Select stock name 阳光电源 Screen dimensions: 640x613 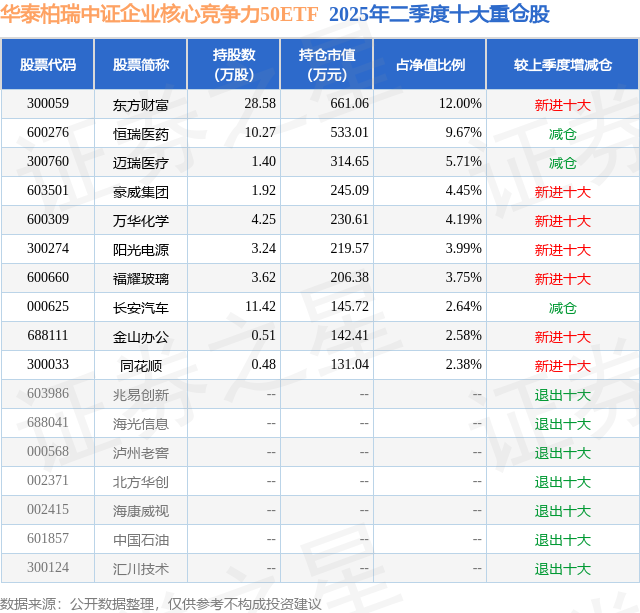(x=141, y=250)
